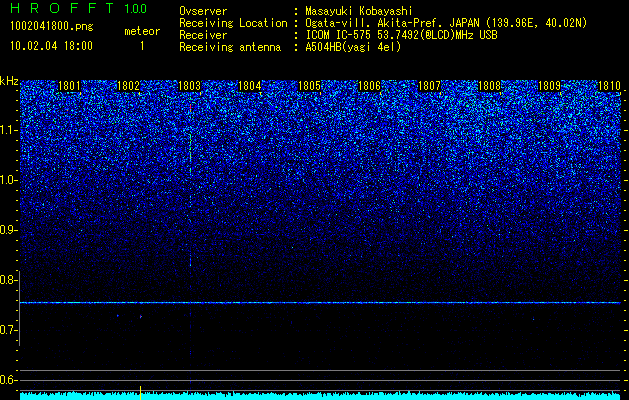
Task: Click the meteor count label
Action: [x=142, y=31]
